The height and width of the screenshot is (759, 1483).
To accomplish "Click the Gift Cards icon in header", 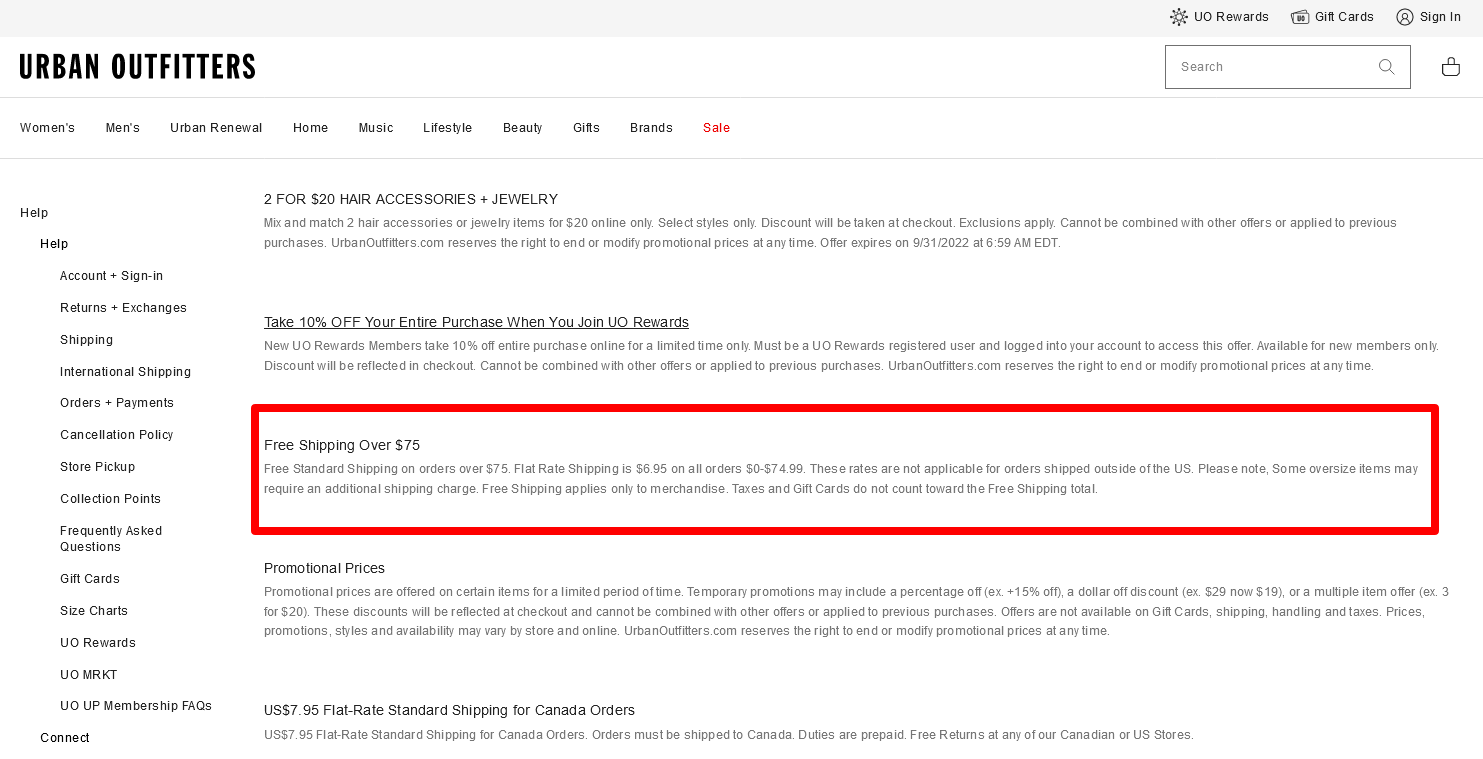I will 1300,17.
